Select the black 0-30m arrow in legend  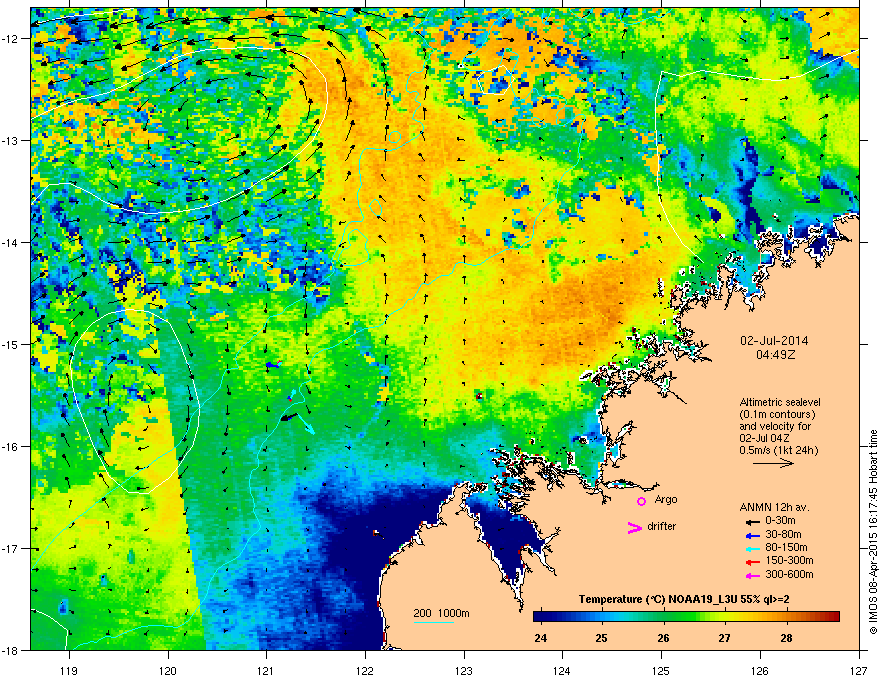(x=751, y=521)
